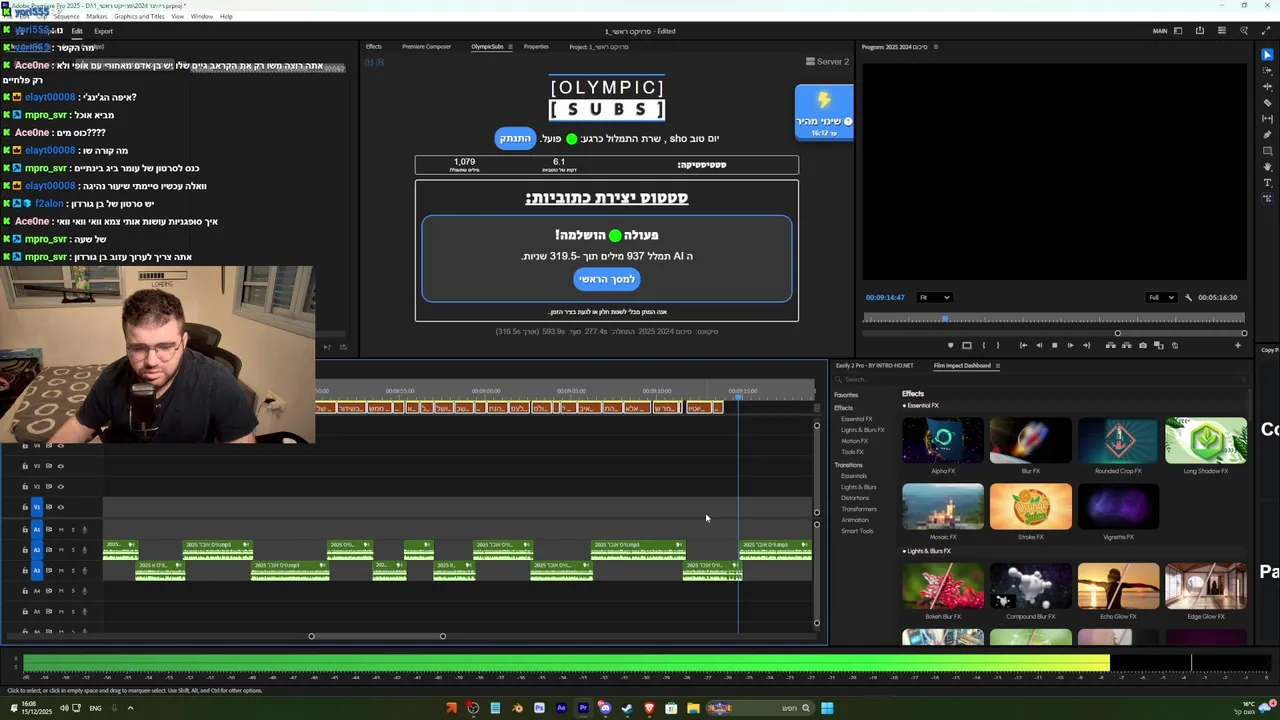This screenshot has width=1280, height=720.
Task: Open the Edit workspace tab
Action: pyautogui.click(x=77, y=31)
